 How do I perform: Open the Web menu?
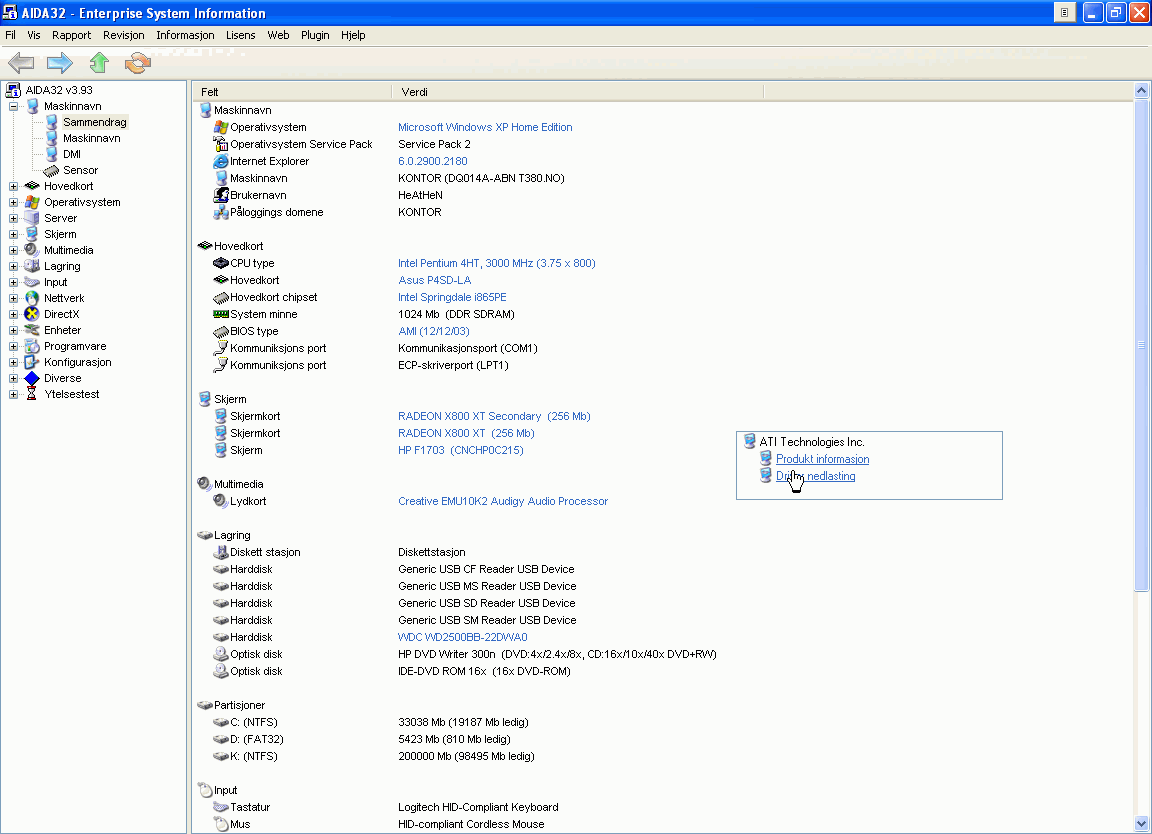[x=278, y=35]
